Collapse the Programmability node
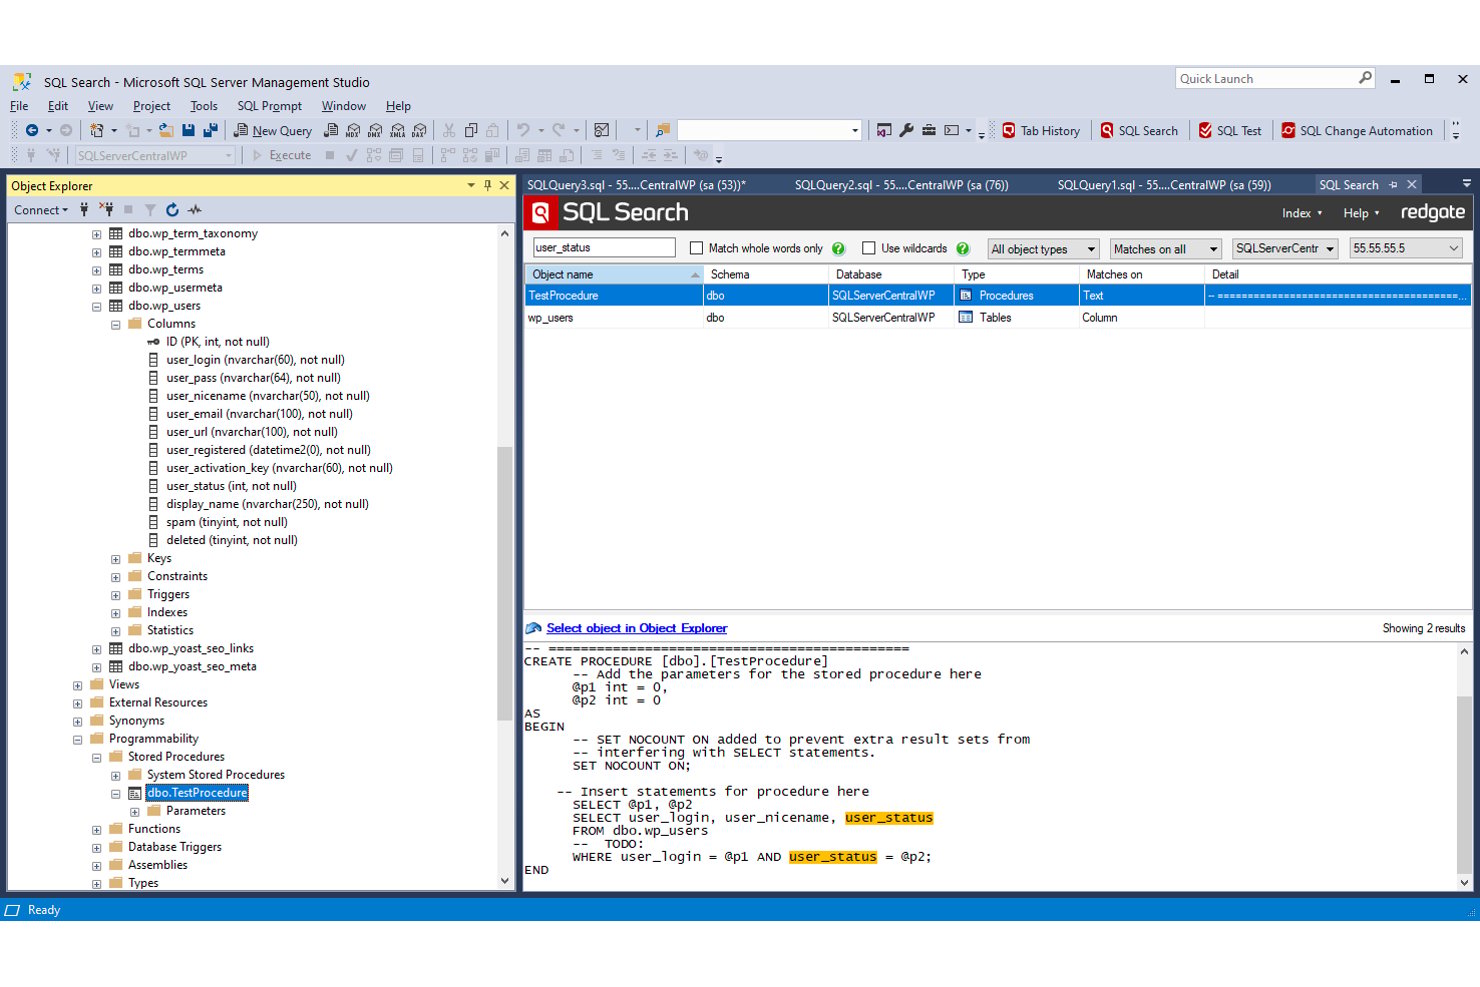Image resolution: width=1480 pixels, height=987 pixels. (78, 739)
